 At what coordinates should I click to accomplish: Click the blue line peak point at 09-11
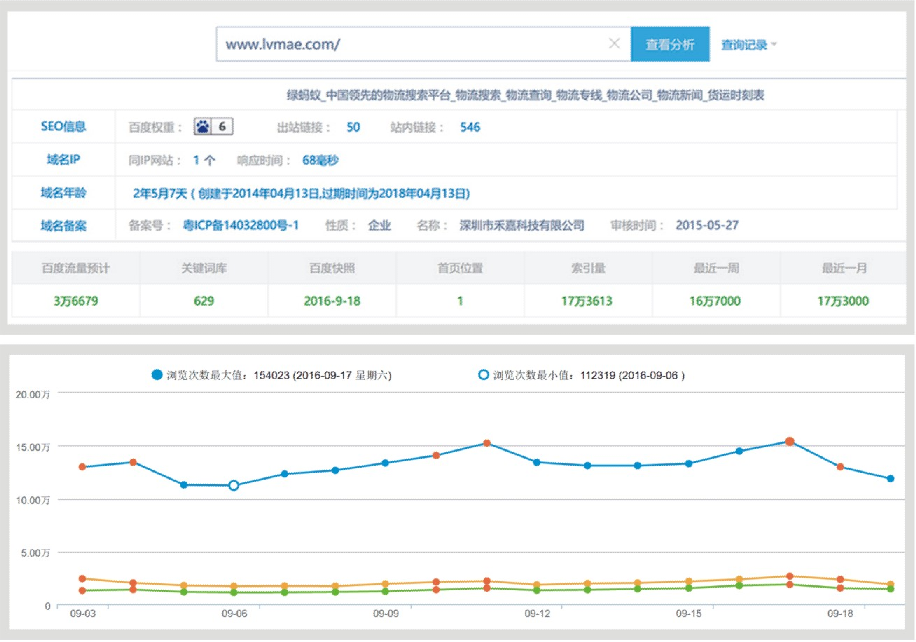[487, 443]
